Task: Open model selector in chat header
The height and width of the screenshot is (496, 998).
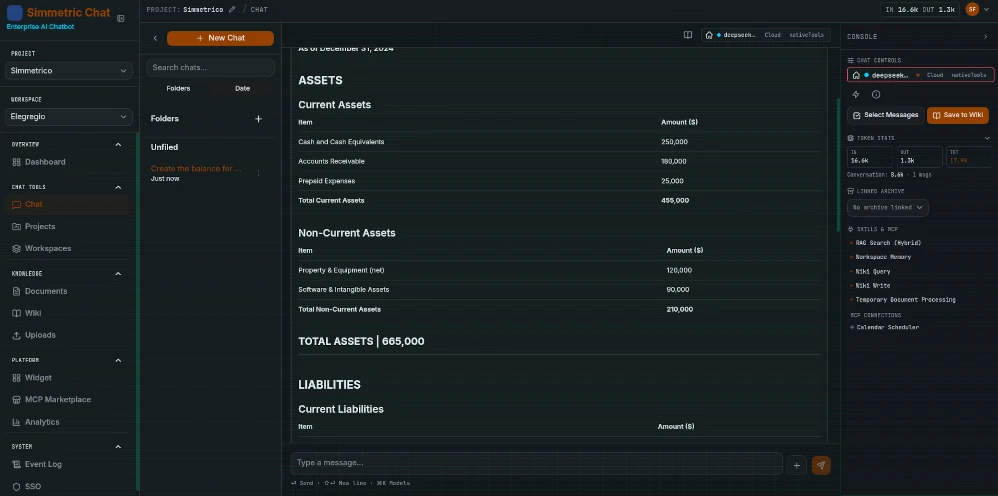Action: tap(766, 35)
